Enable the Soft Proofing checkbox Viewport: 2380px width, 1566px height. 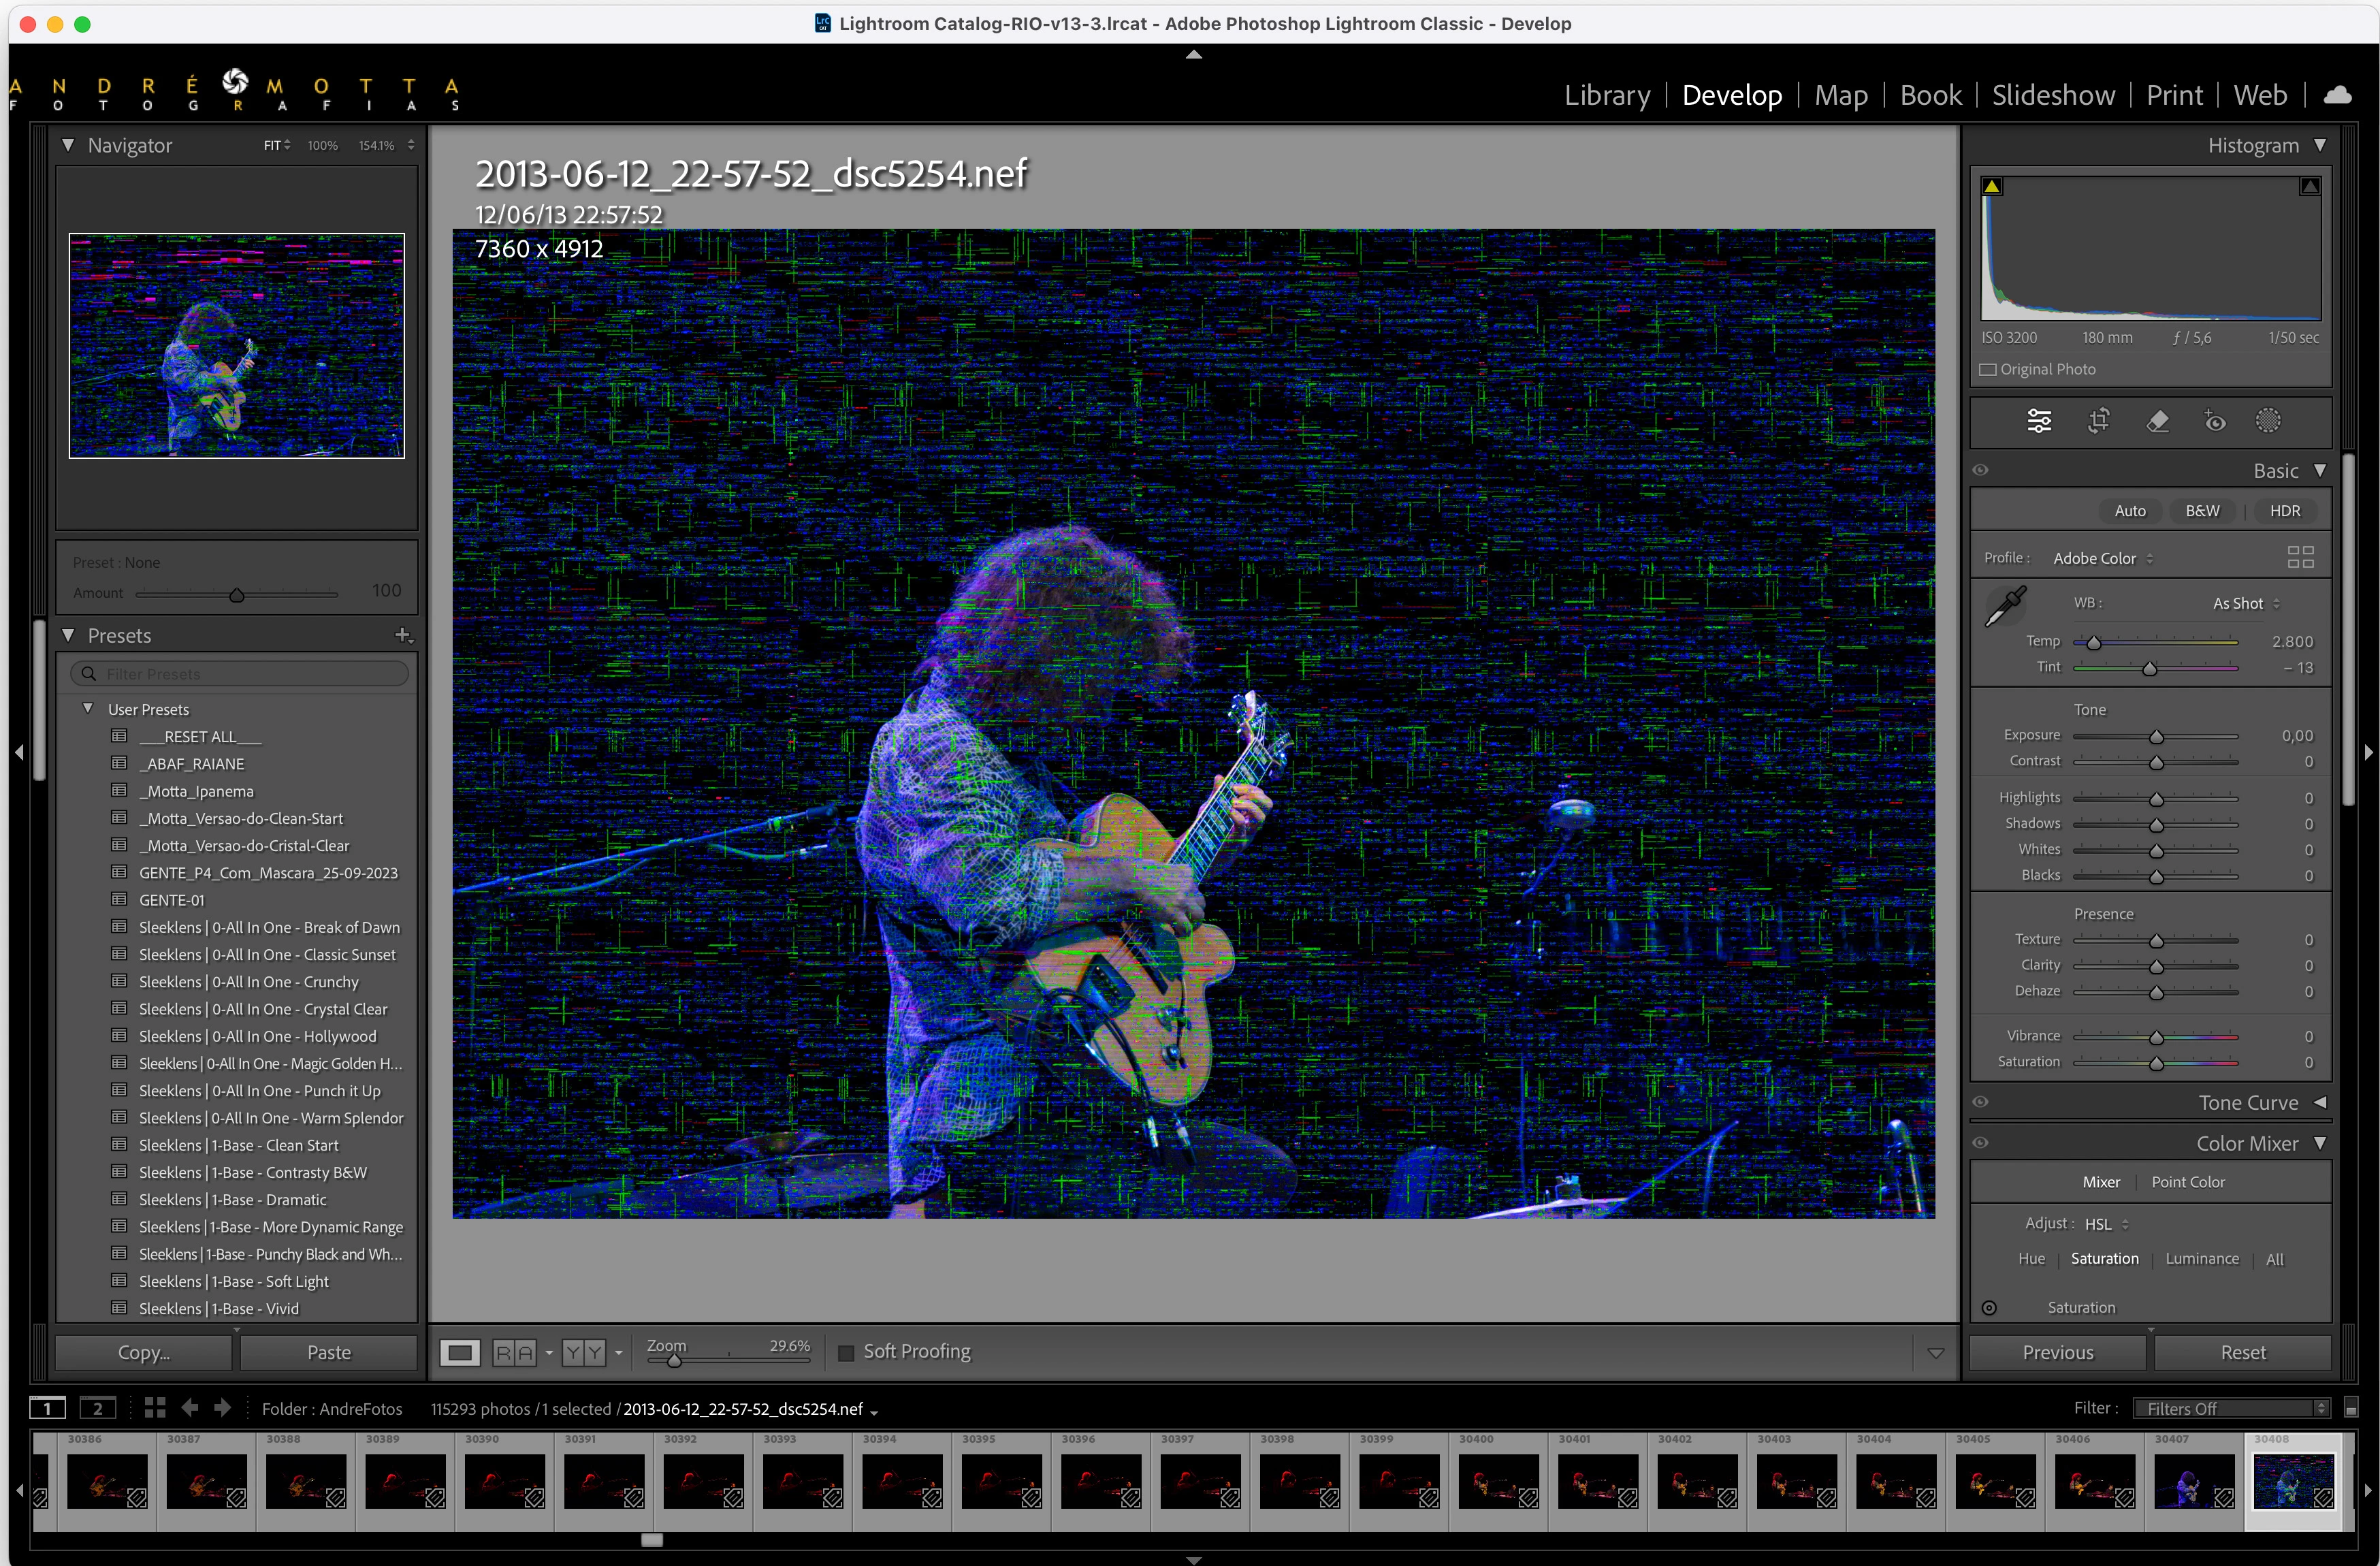tap(846, 1352)
